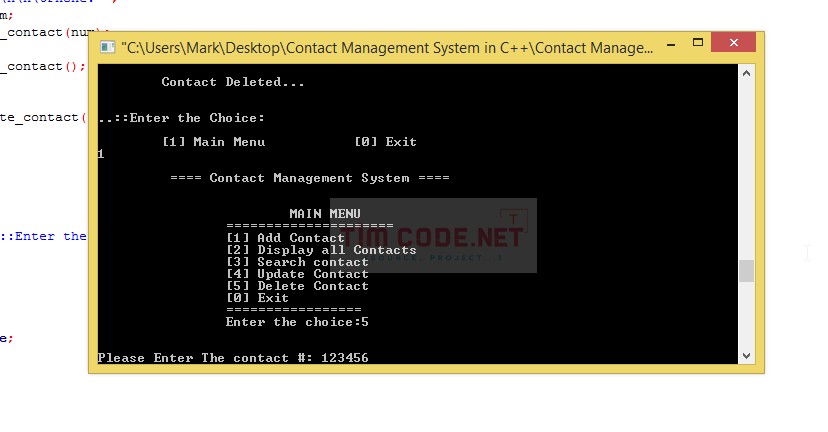The height and width of the screenshot is (432, 828).
Task: Close the Contact Management console window
Action: (733, 42)
